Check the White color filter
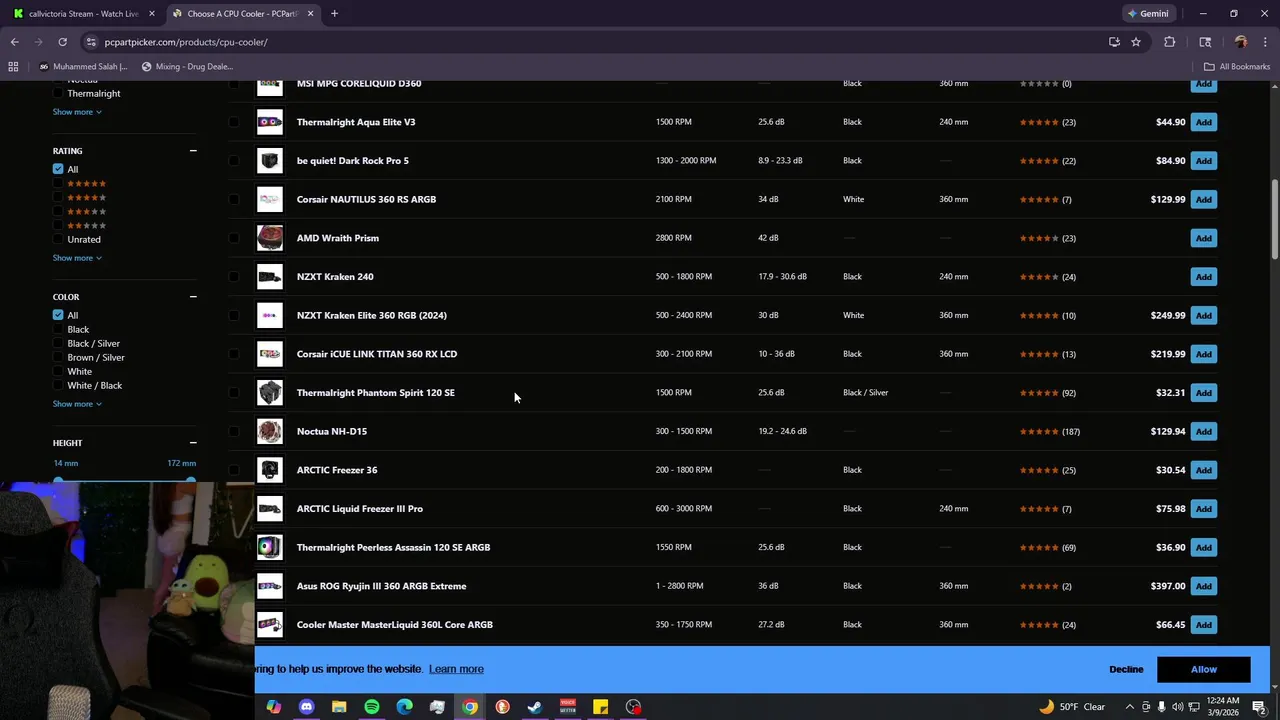This screenshot has height=720, width=1280. pyautogui.click(x=58, y=372)
